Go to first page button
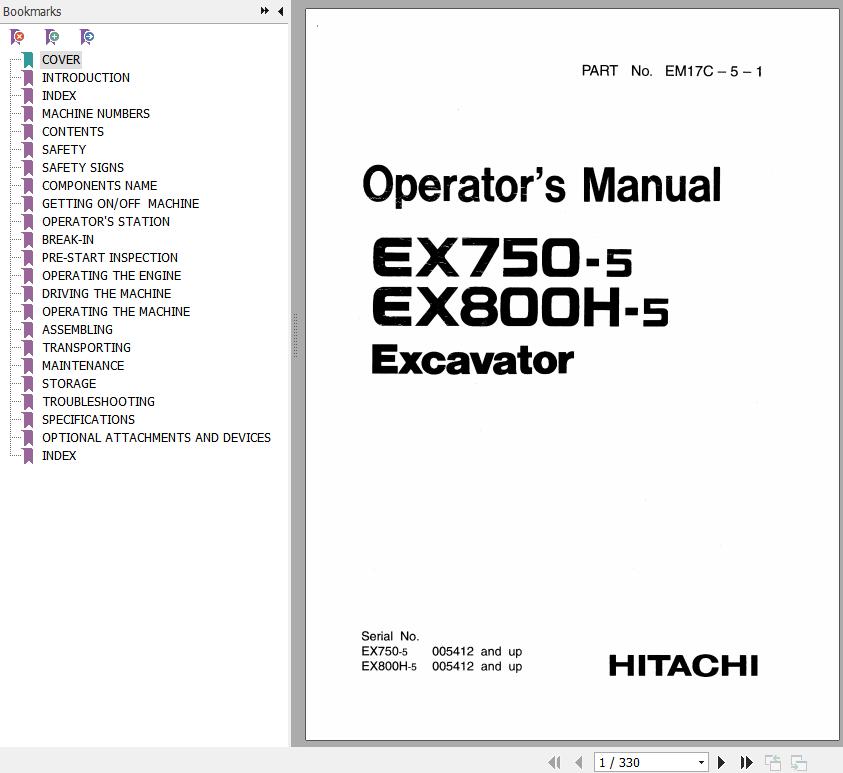The width and height of the screenshot is (843, 773). tap(554, 762)
